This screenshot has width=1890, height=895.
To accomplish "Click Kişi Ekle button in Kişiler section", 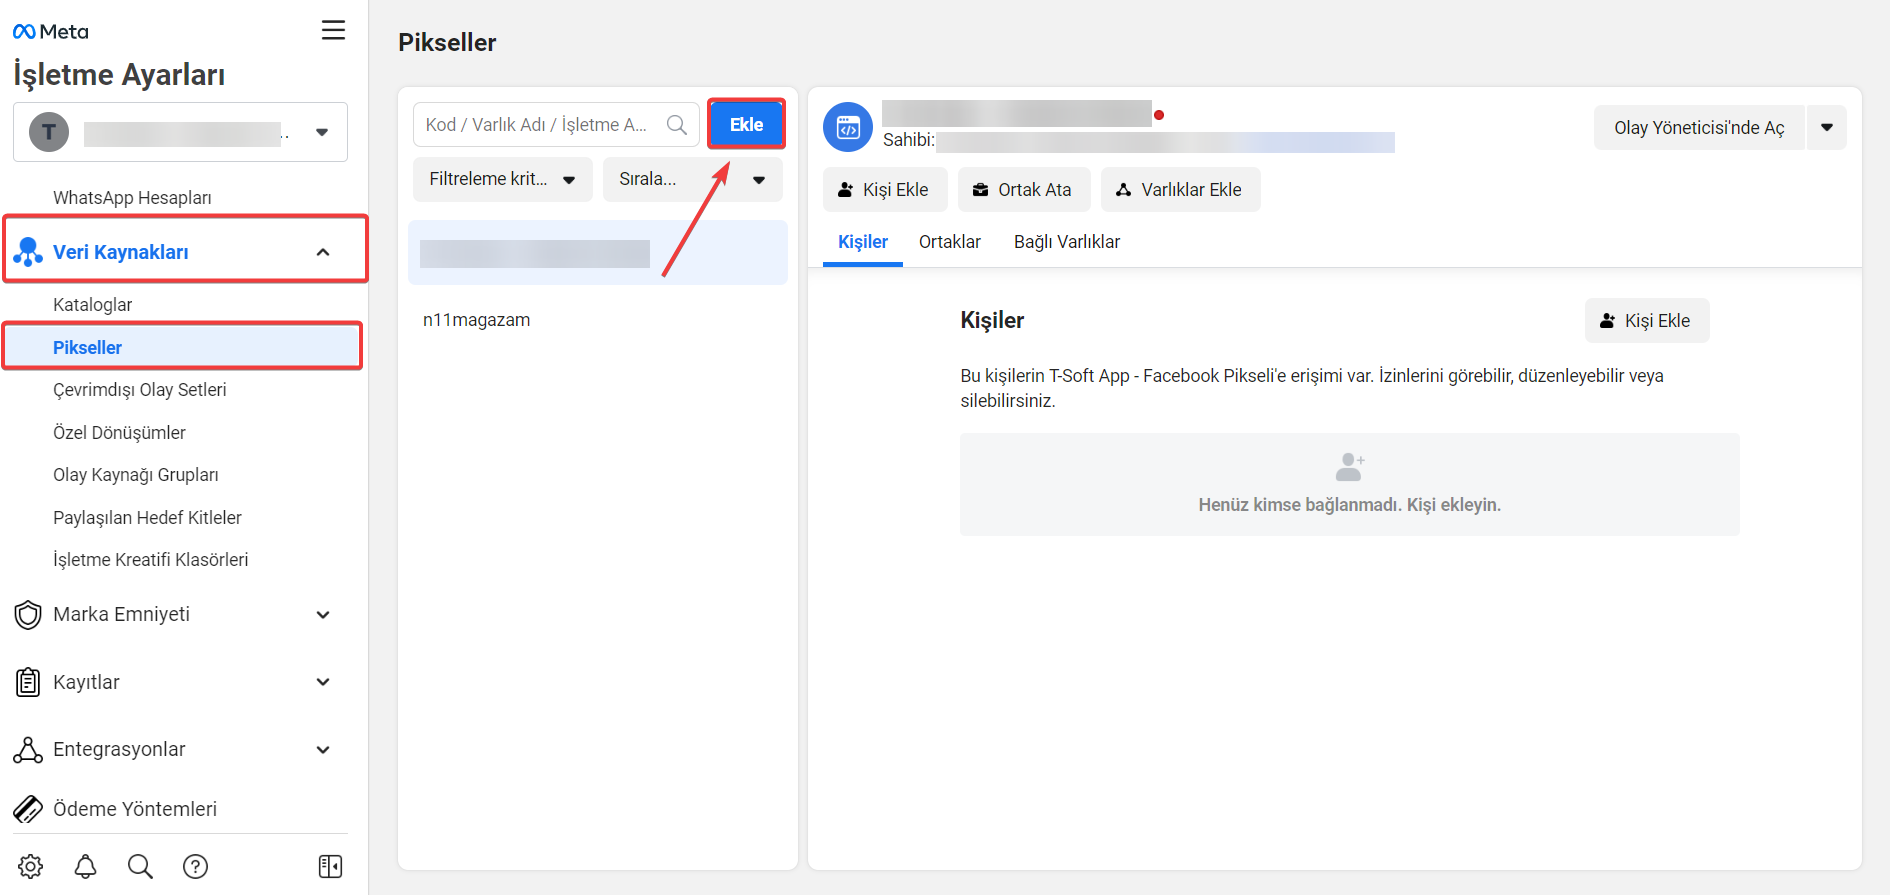I will (1647, 321).
